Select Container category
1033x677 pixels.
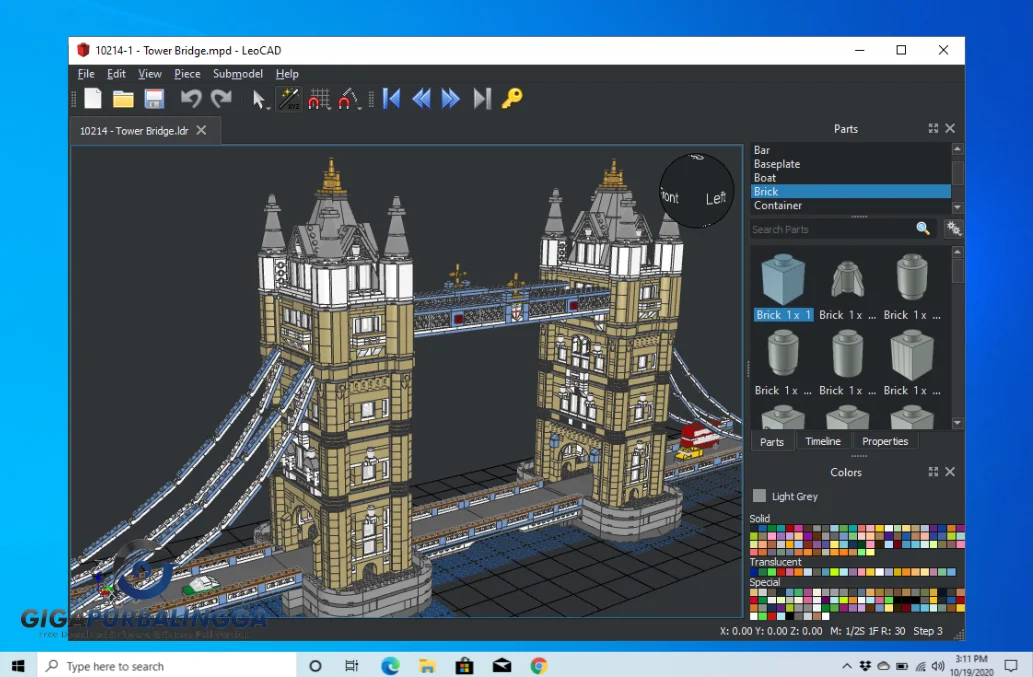(851, 205)
